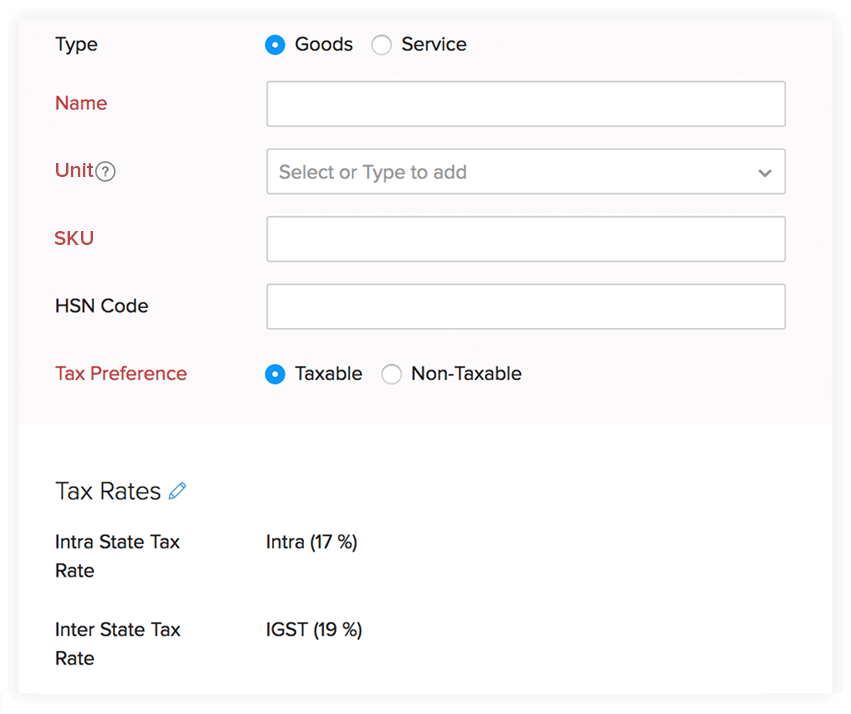851x714 pixels.
Task: Click the Unit help question mark icon
Action: click(x=106, y=171)
